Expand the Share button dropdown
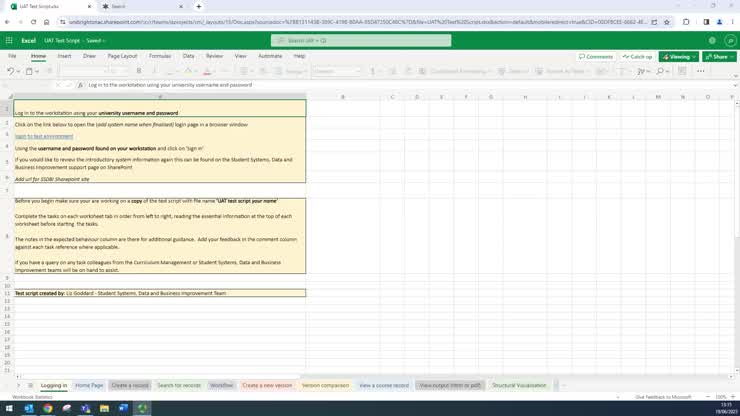740x416 pixels. click(719, 56)
